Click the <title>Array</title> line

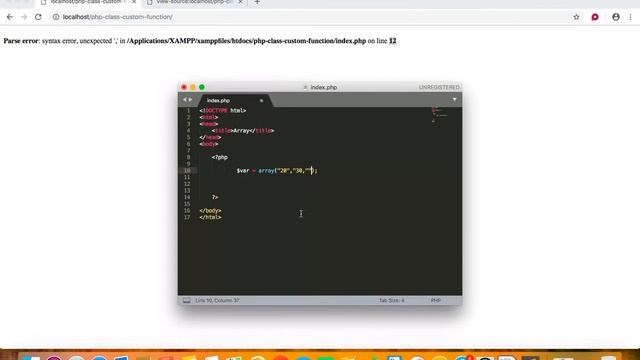243,131
